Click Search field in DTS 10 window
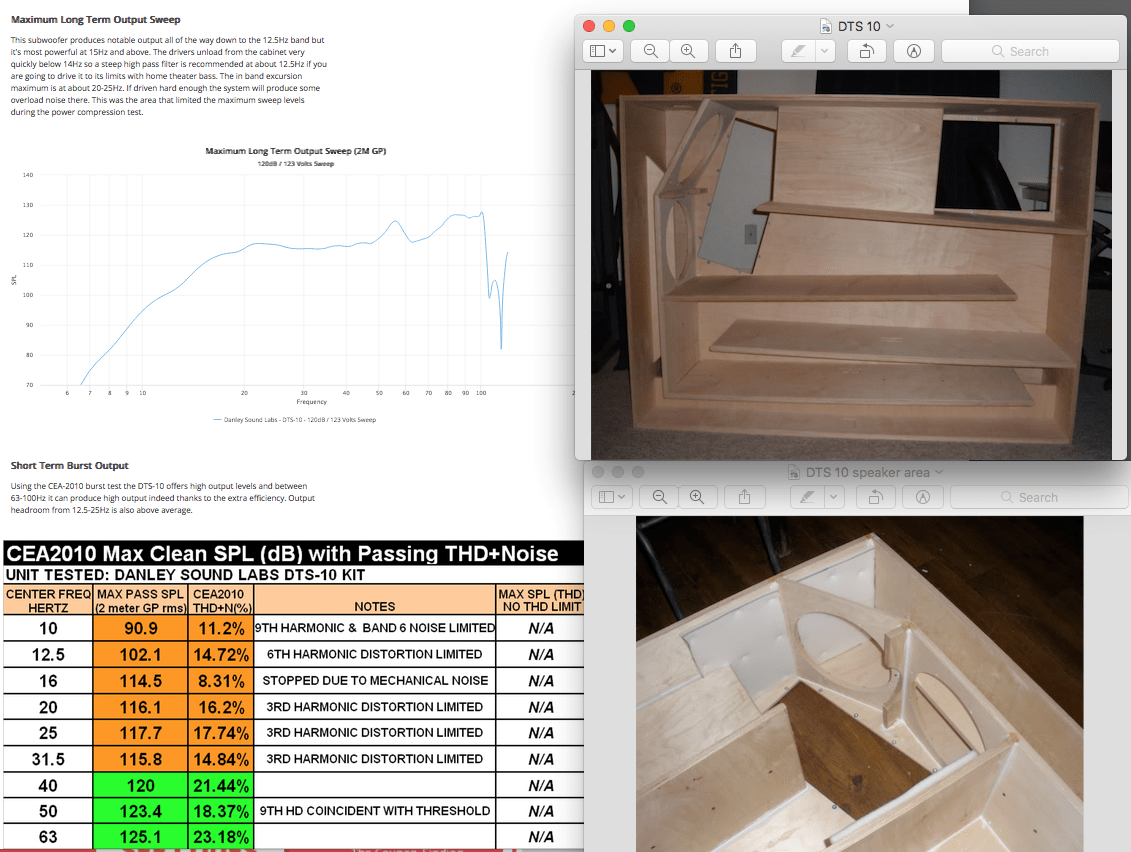The height and width of the screenshot is (852, 1131). pos(1030,51)
